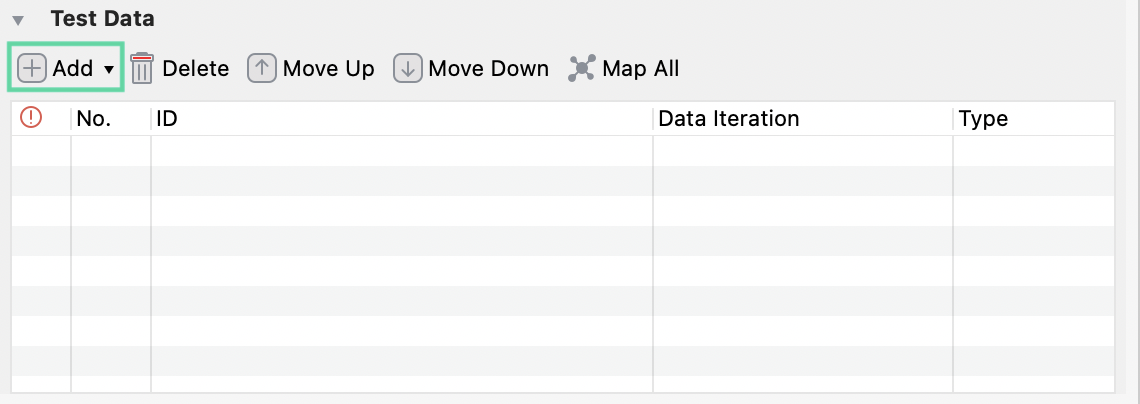This screenshot has width=1140, height=404.
Task: Click the Data Iteration column header
Action: tap(728, 119)
